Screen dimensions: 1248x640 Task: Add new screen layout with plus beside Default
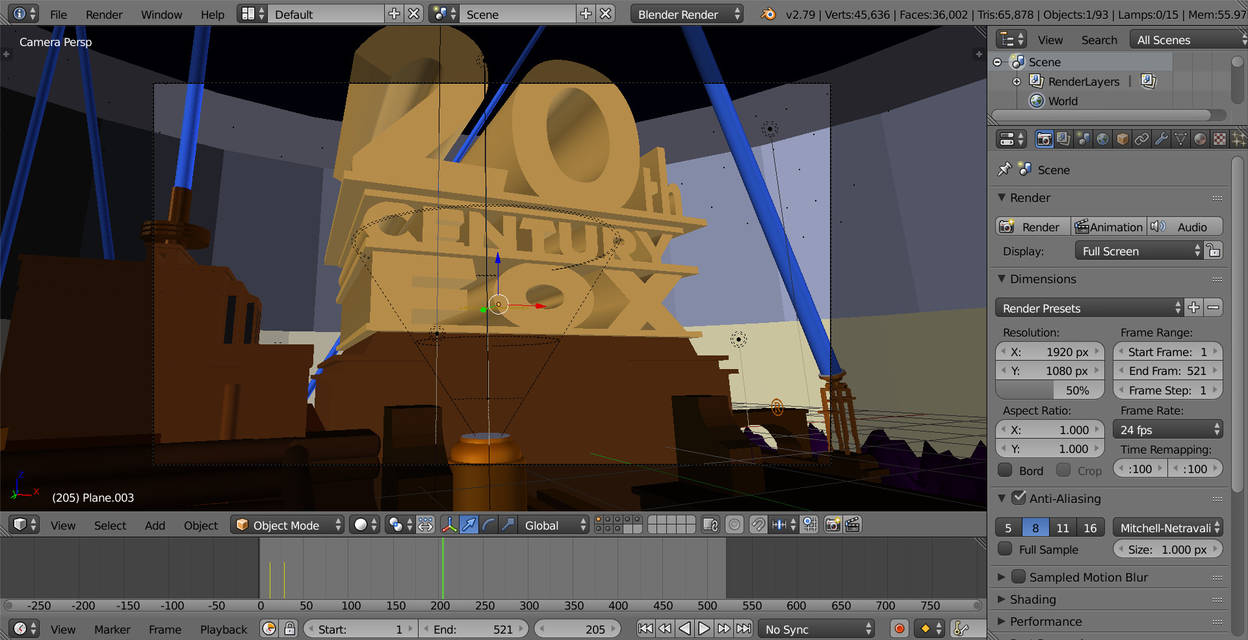click(x=394, y=14)
